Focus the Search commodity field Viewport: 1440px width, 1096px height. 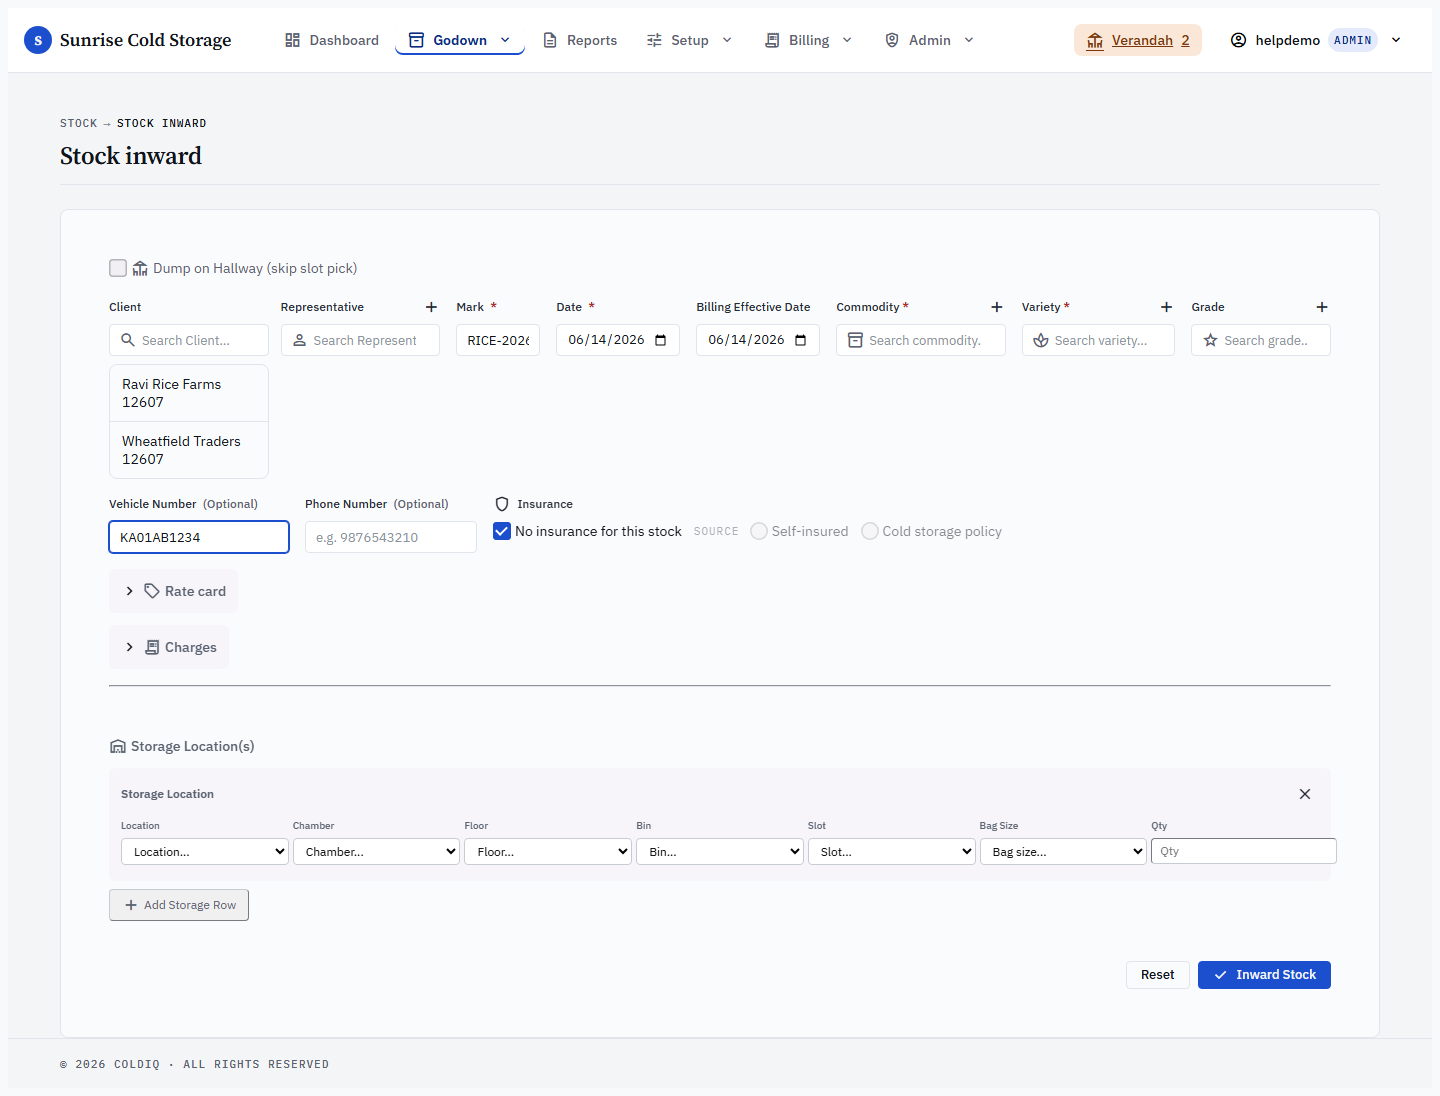coord(921,340)
